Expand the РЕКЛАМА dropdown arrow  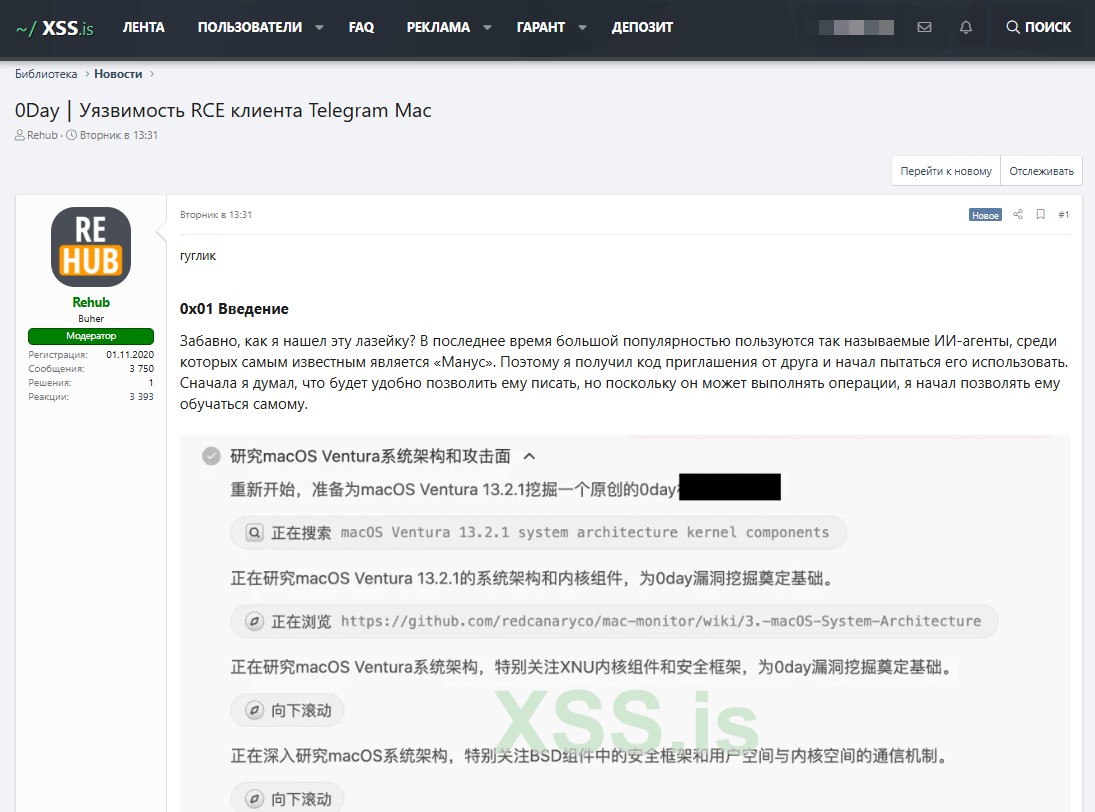point(487,28)
